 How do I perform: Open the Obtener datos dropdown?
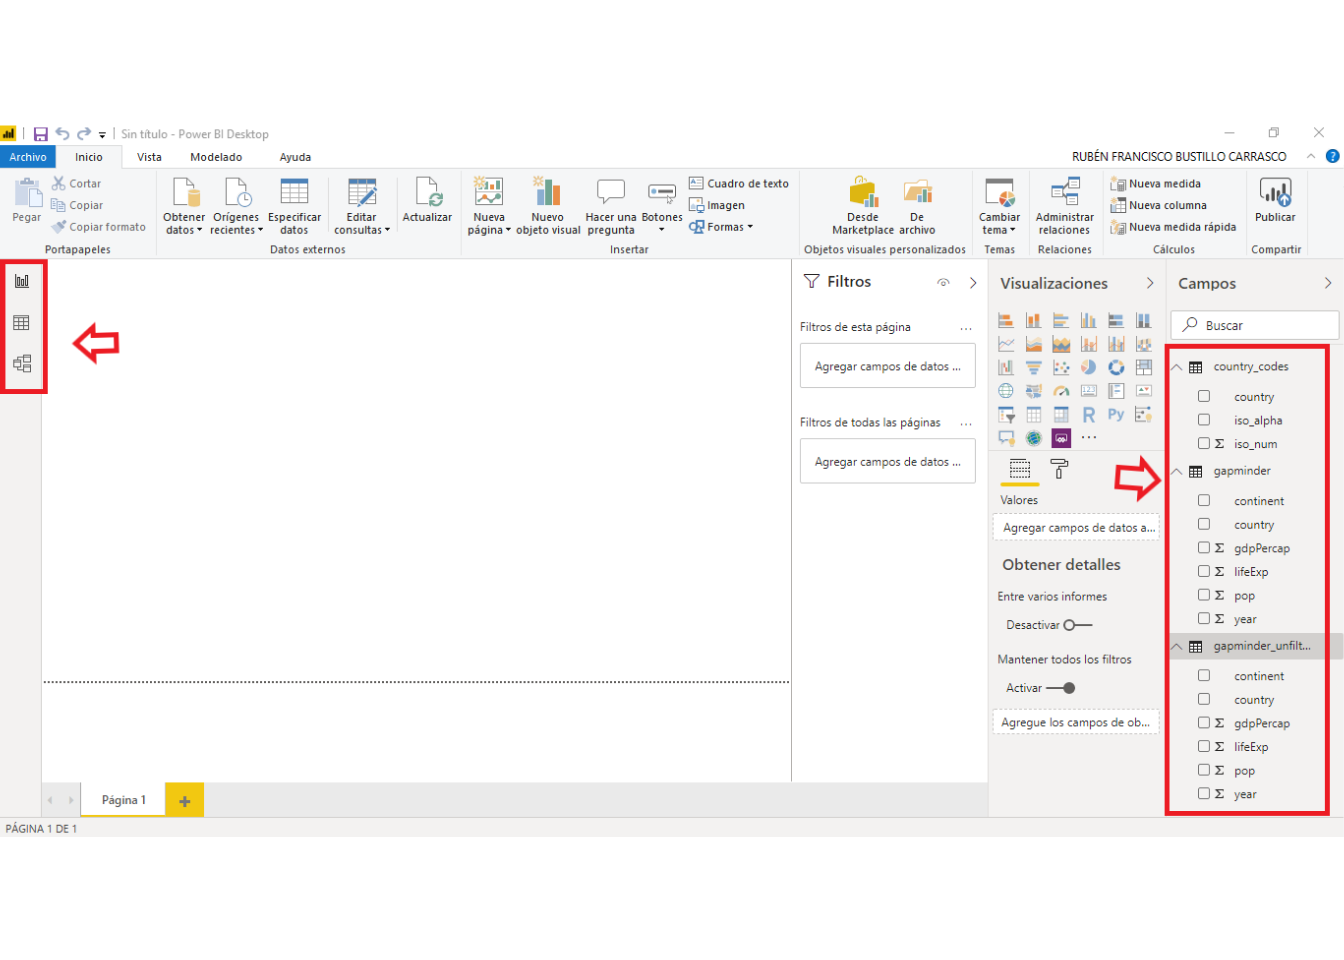(184, 207)
